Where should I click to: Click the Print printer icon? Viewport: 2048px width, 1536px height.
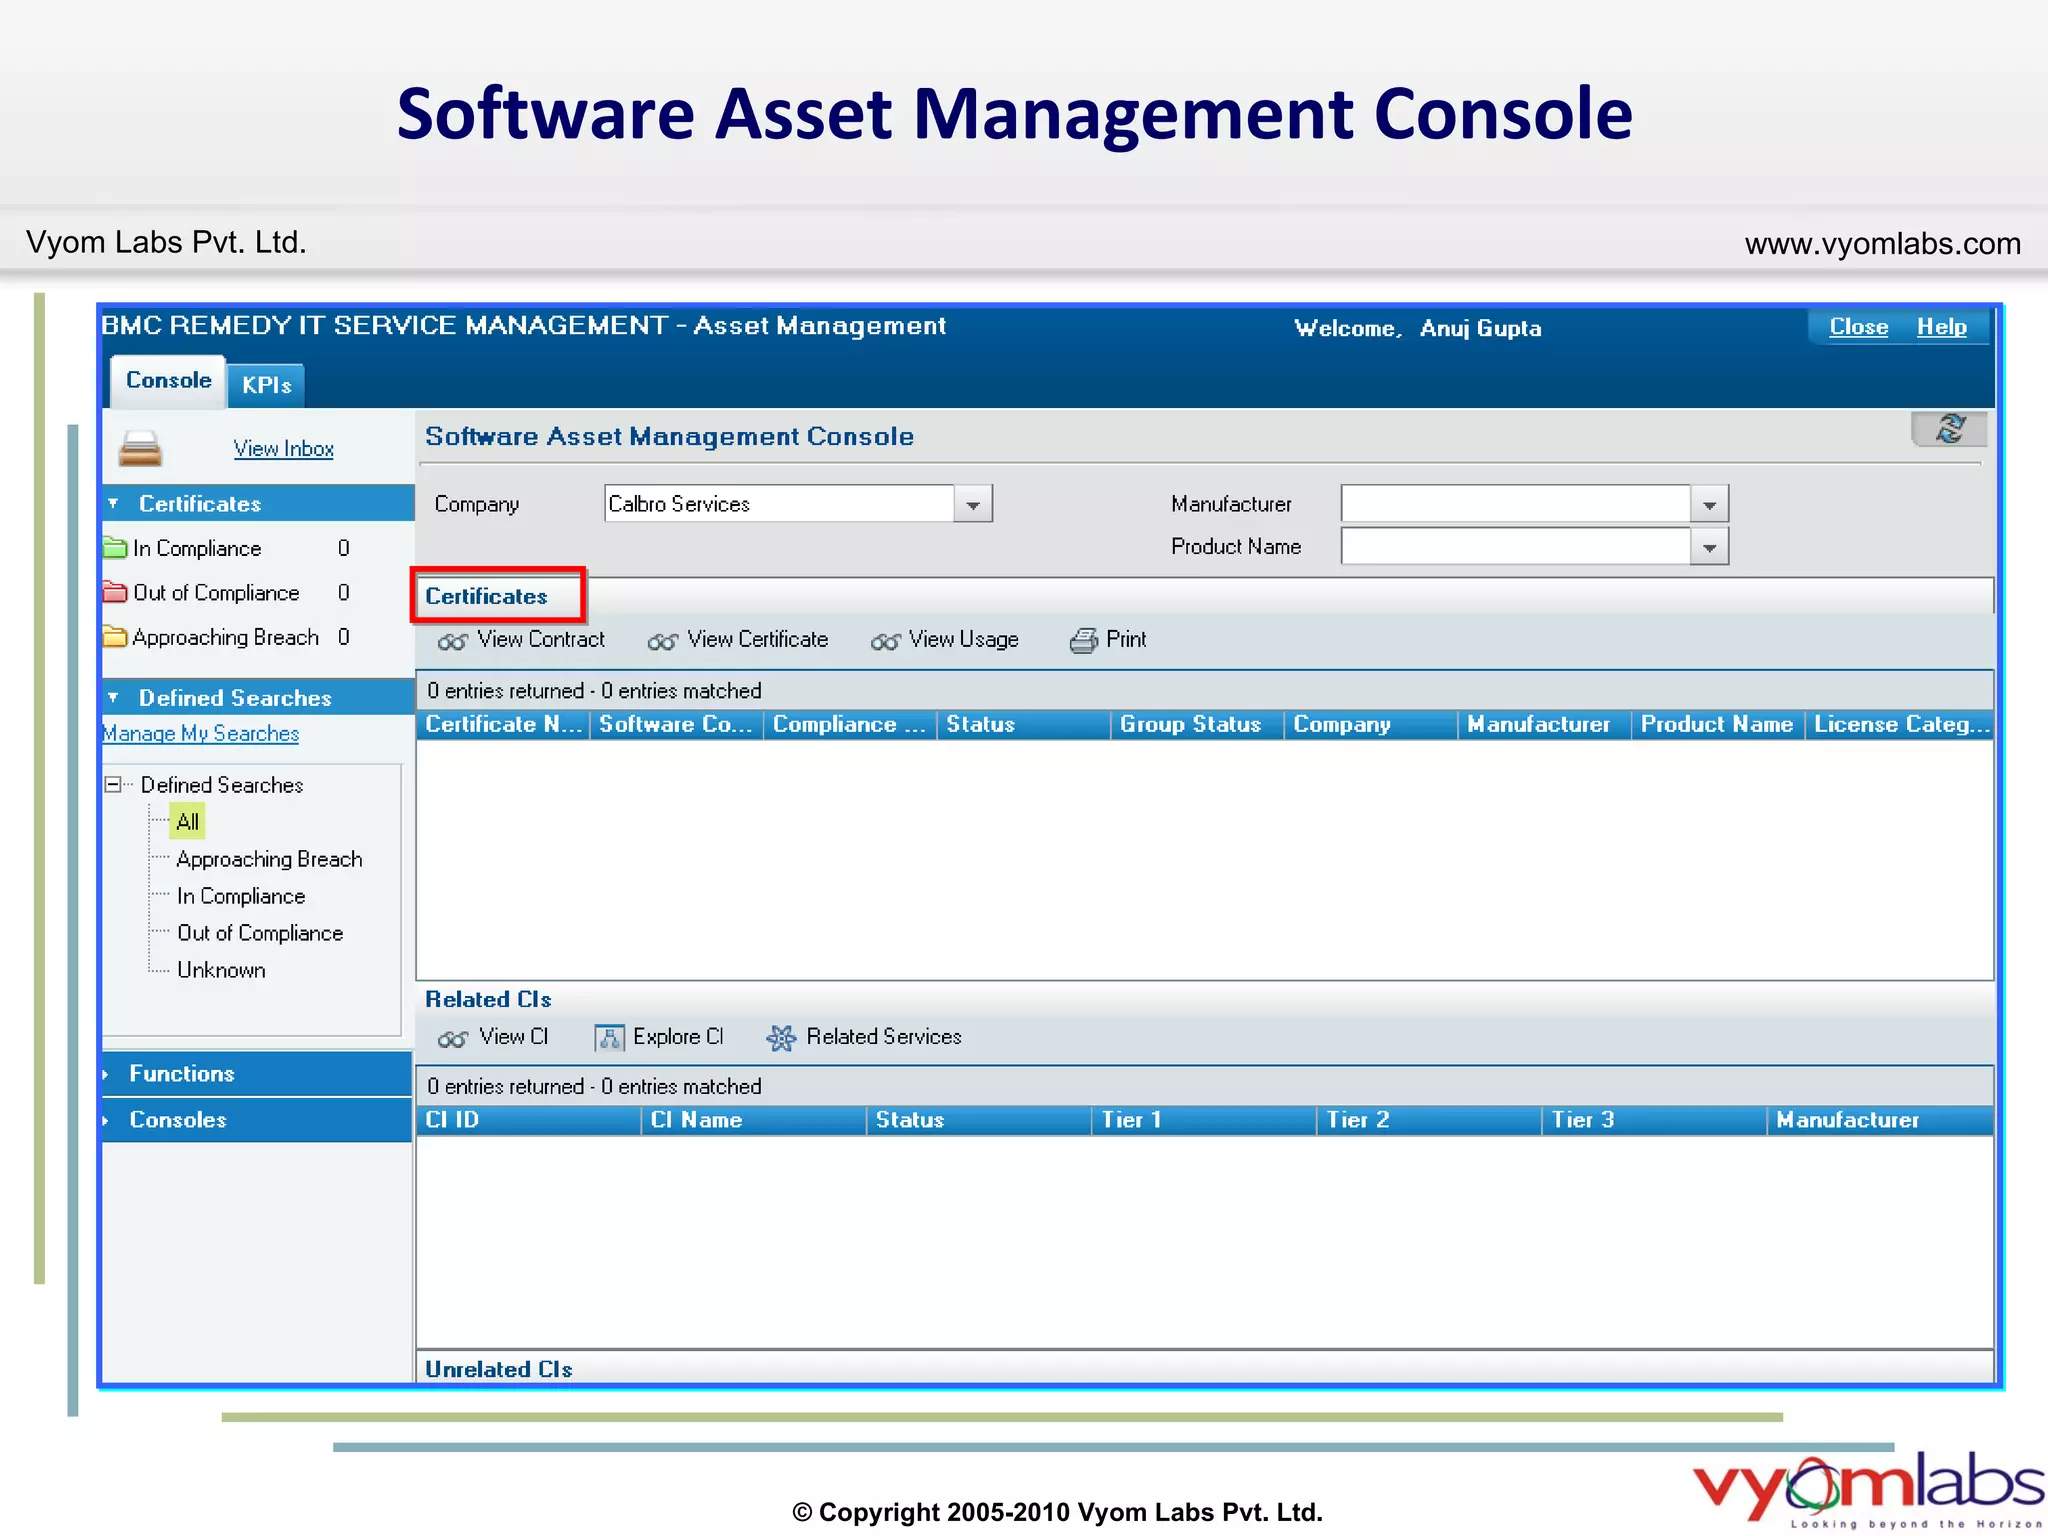[1083, 640]
